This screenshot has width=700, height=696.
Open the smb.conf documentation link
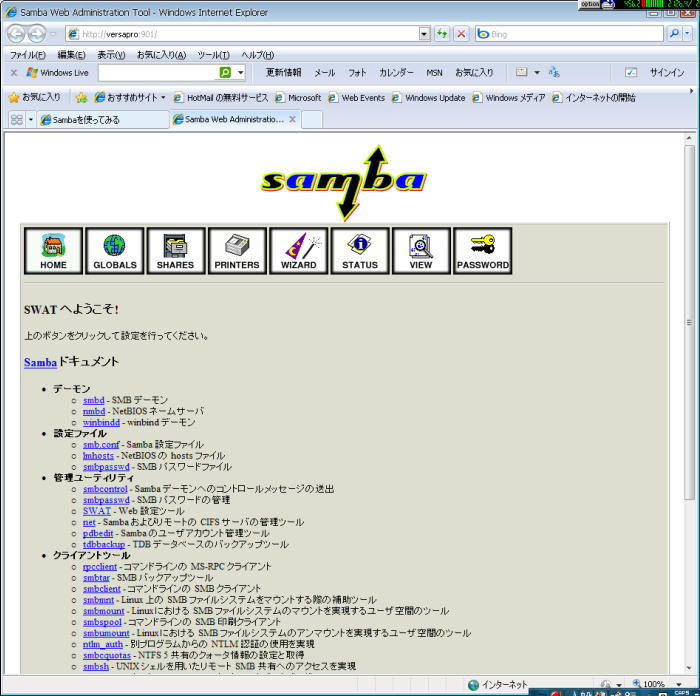point(101,445)
